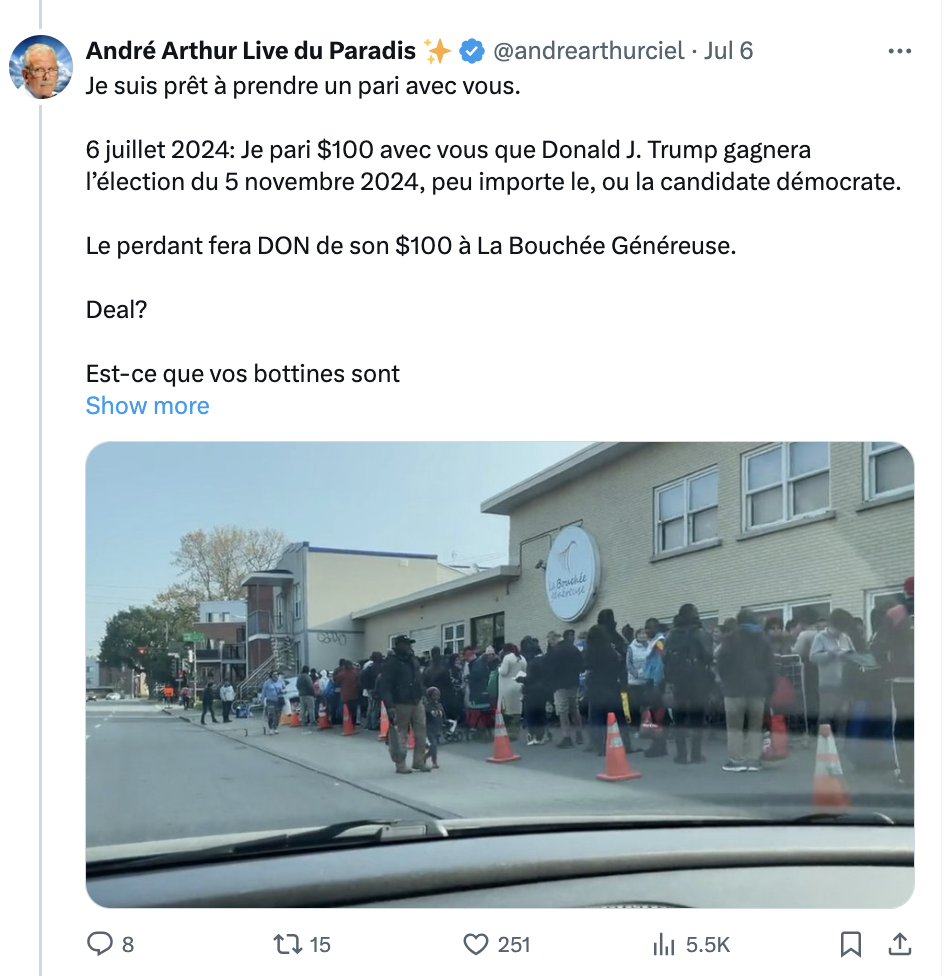This screenshot has height=976, width=952.
Task: Open André Arthur's profile avatar
Action: pyautogui.click(x=41, y=67)
